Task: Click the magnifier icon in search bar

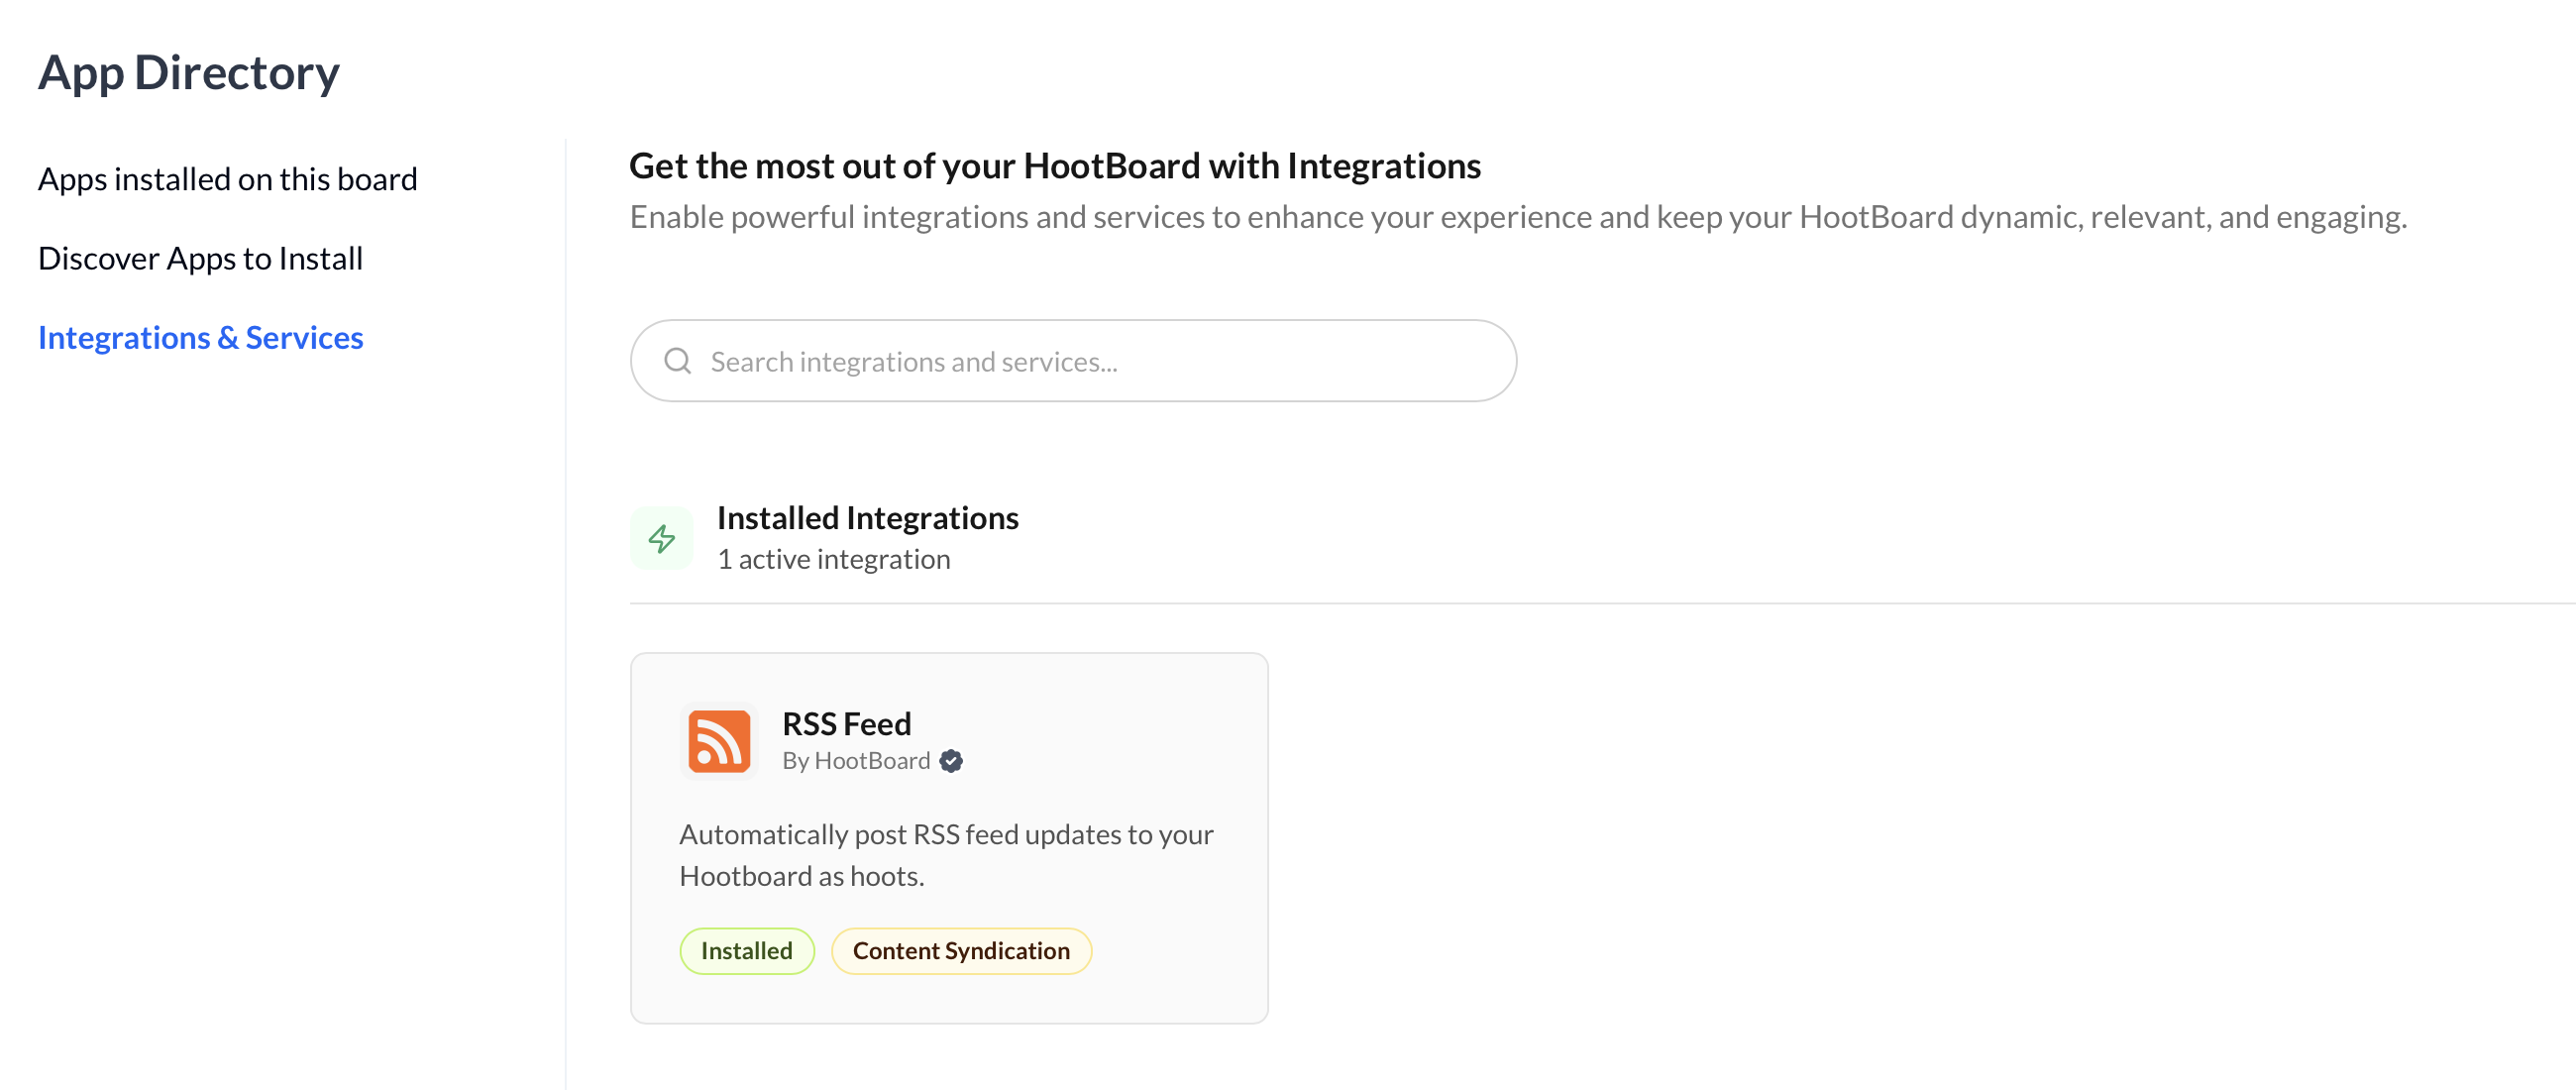Action: 678,361
